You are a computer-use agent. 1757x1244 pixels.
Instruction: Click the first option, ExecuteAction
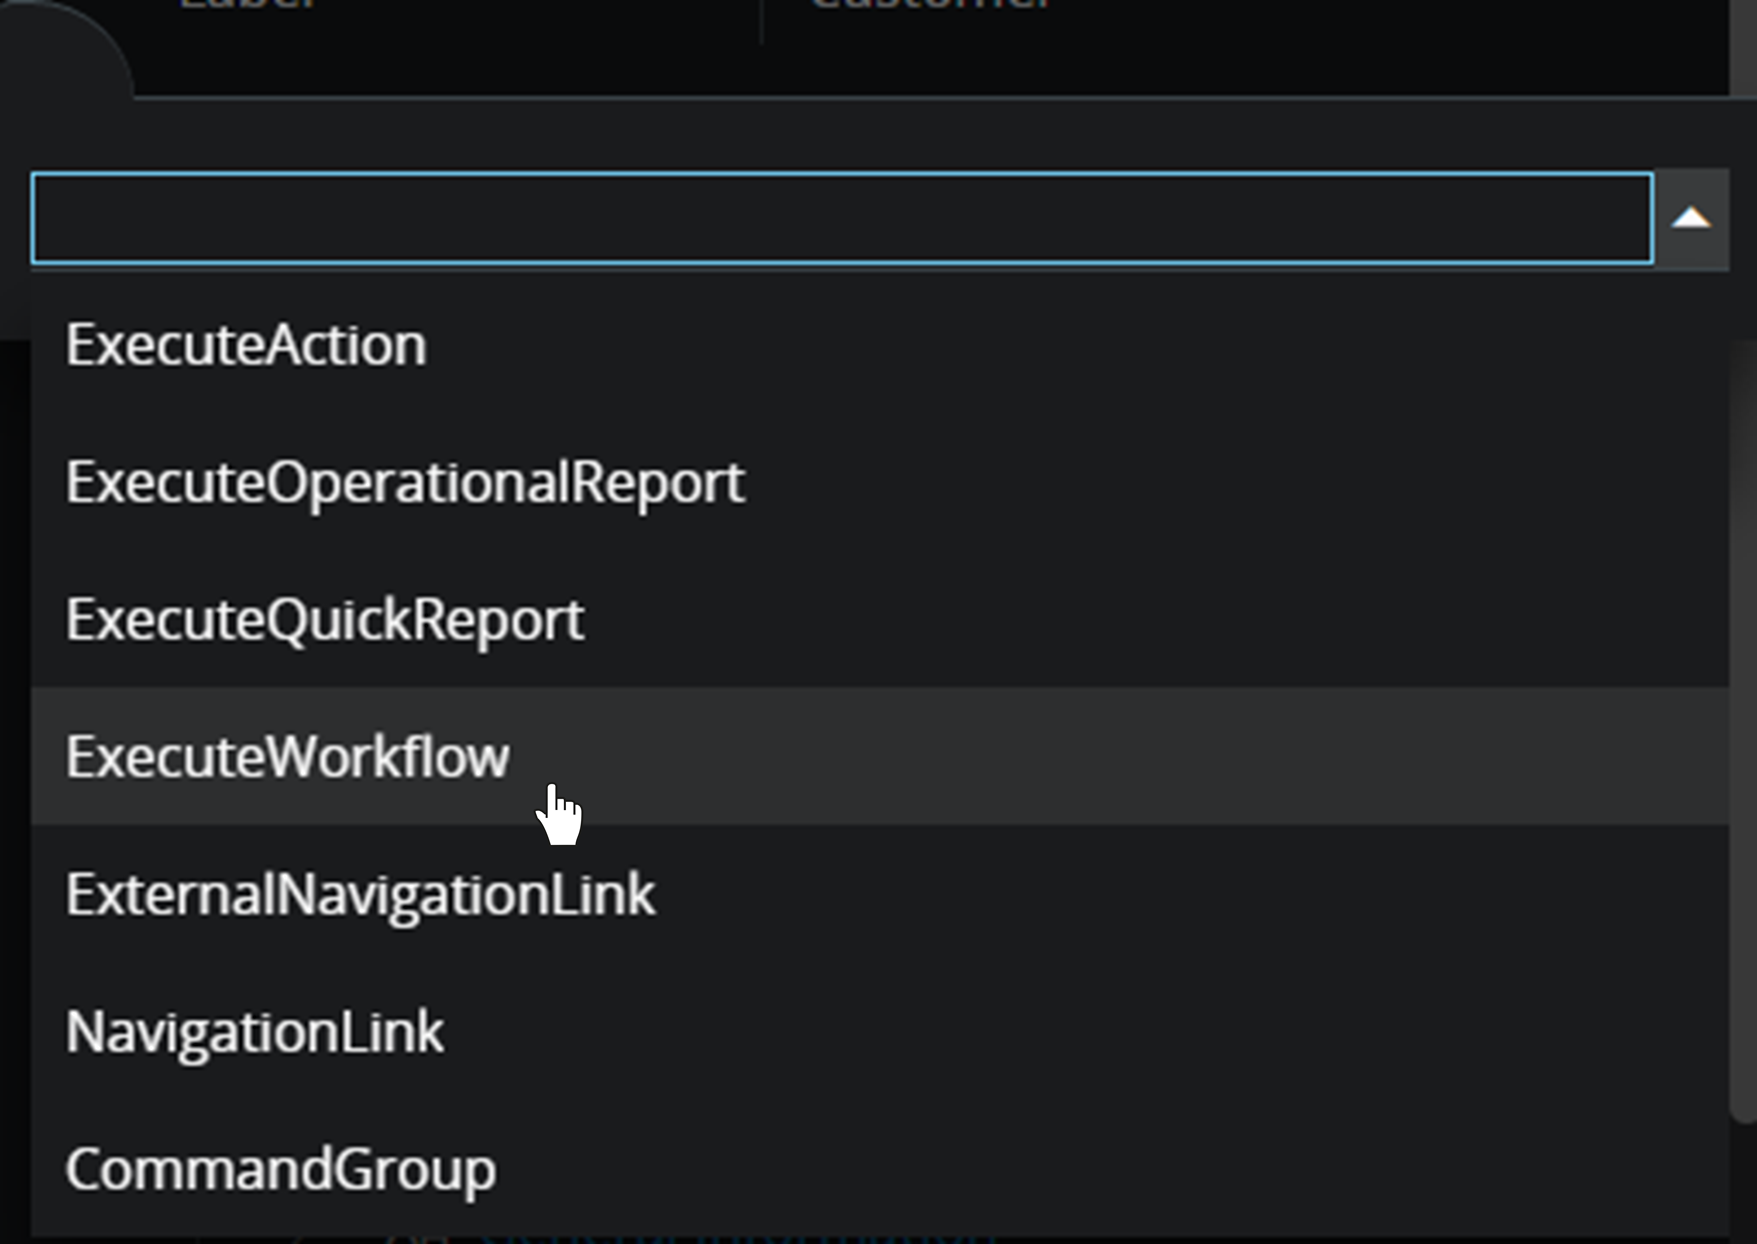tap(246, 345)
